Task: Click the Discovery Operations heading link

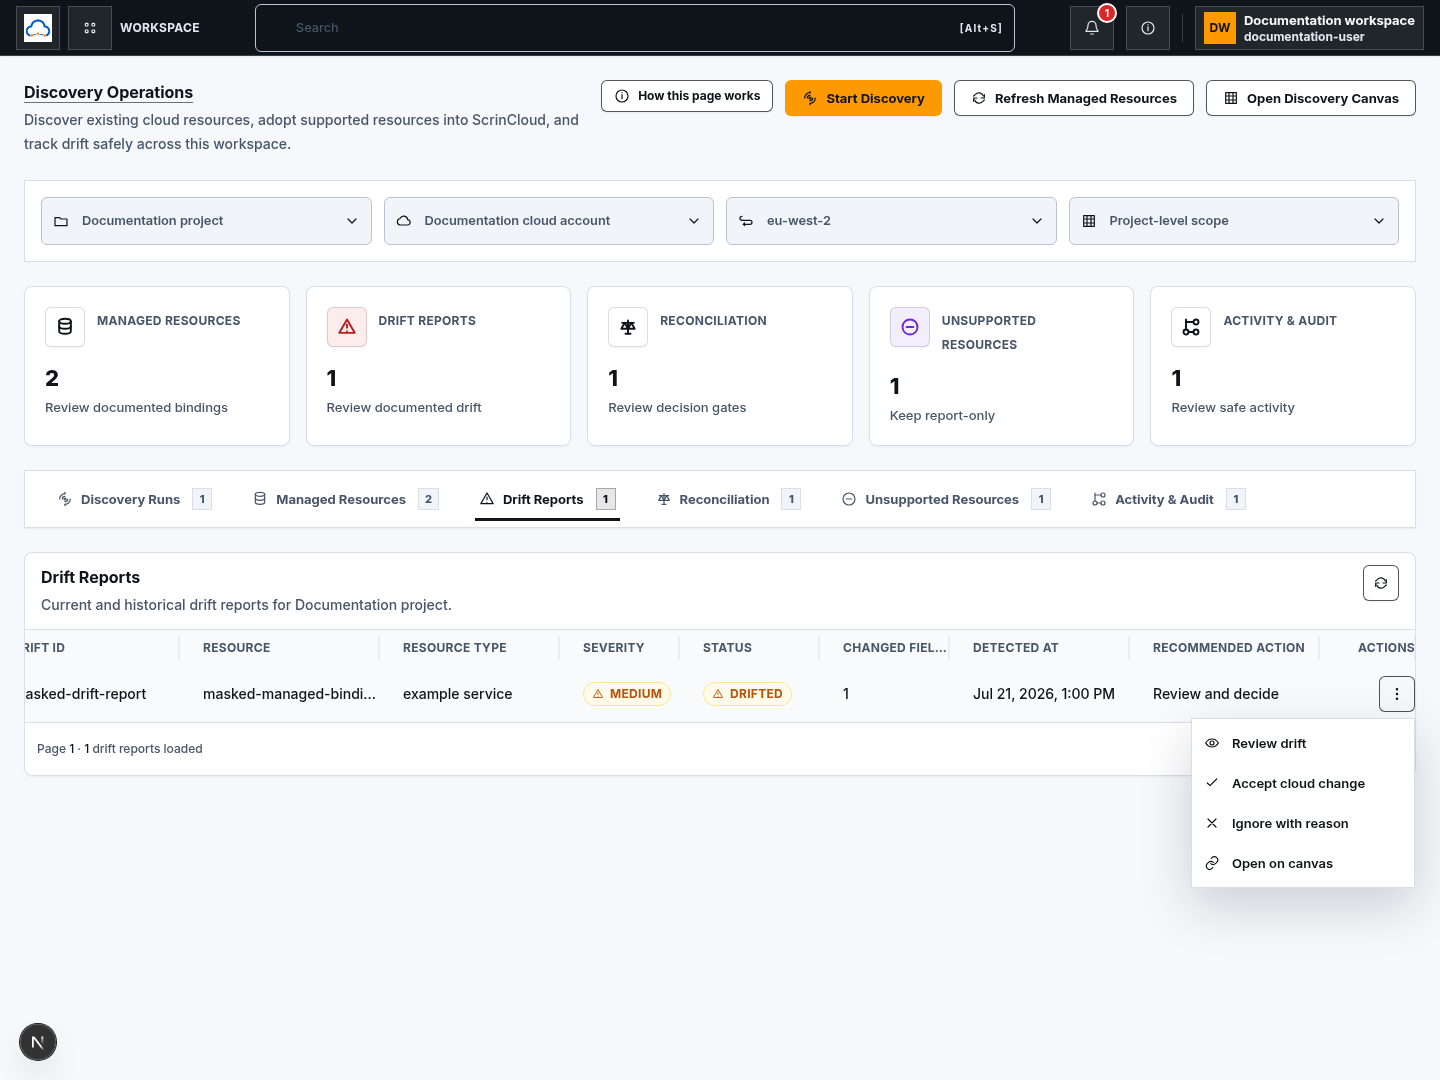Action: [108, 92]
